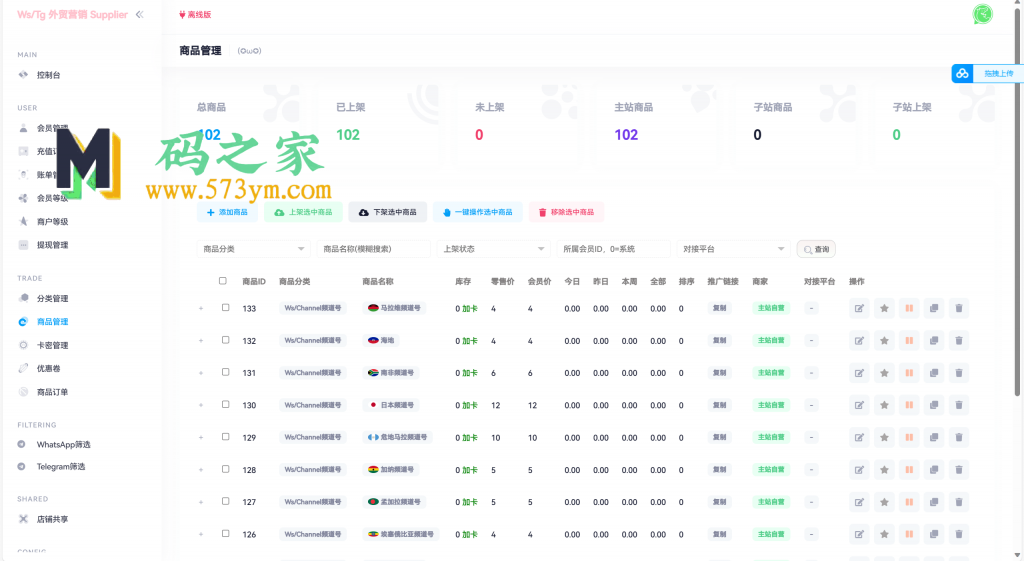The height and width of the screenshot is (561, 1024).
Task: Click the copy icon for product 127
Action: (x=934, y=502)
